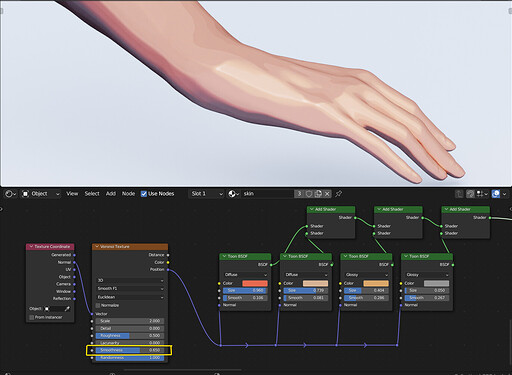The image size is (512, 375).
Task: Click the Shader output socket of last Add Shader
Action: click(x=490, y=218)
